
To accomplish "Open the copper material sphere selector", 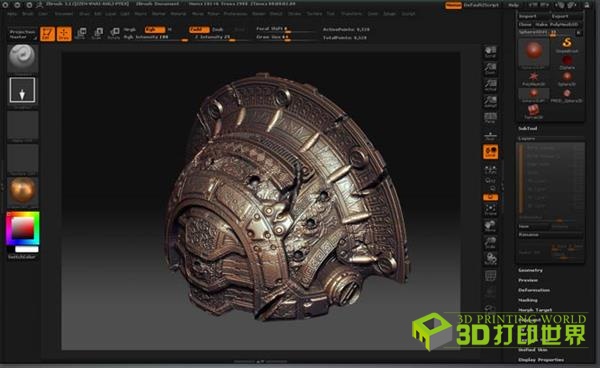I will click(23, 191).
